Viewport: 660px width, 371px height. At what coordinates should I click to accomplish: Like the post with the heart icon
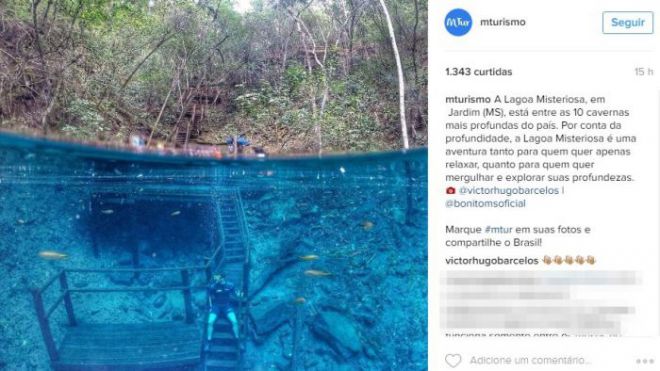pyautogui.click(x=453, y=360)
